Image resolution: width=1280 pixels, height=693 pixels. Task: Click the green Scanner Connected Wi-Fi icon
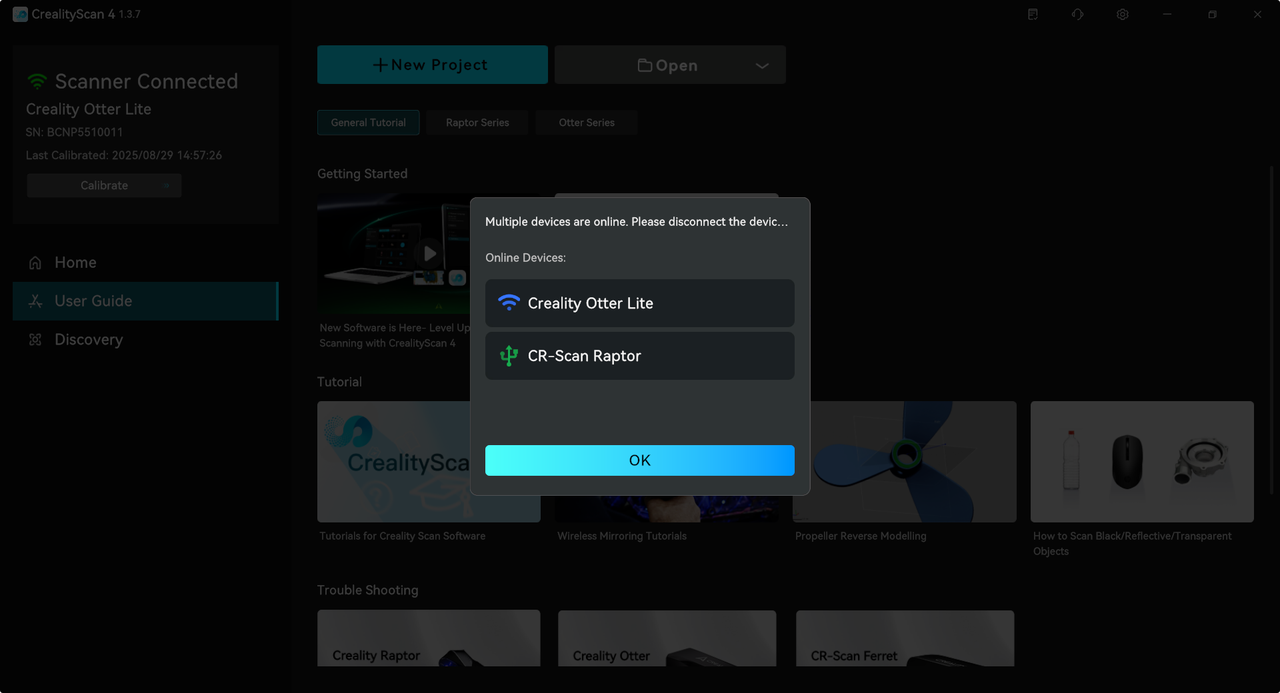coord(37,82)
